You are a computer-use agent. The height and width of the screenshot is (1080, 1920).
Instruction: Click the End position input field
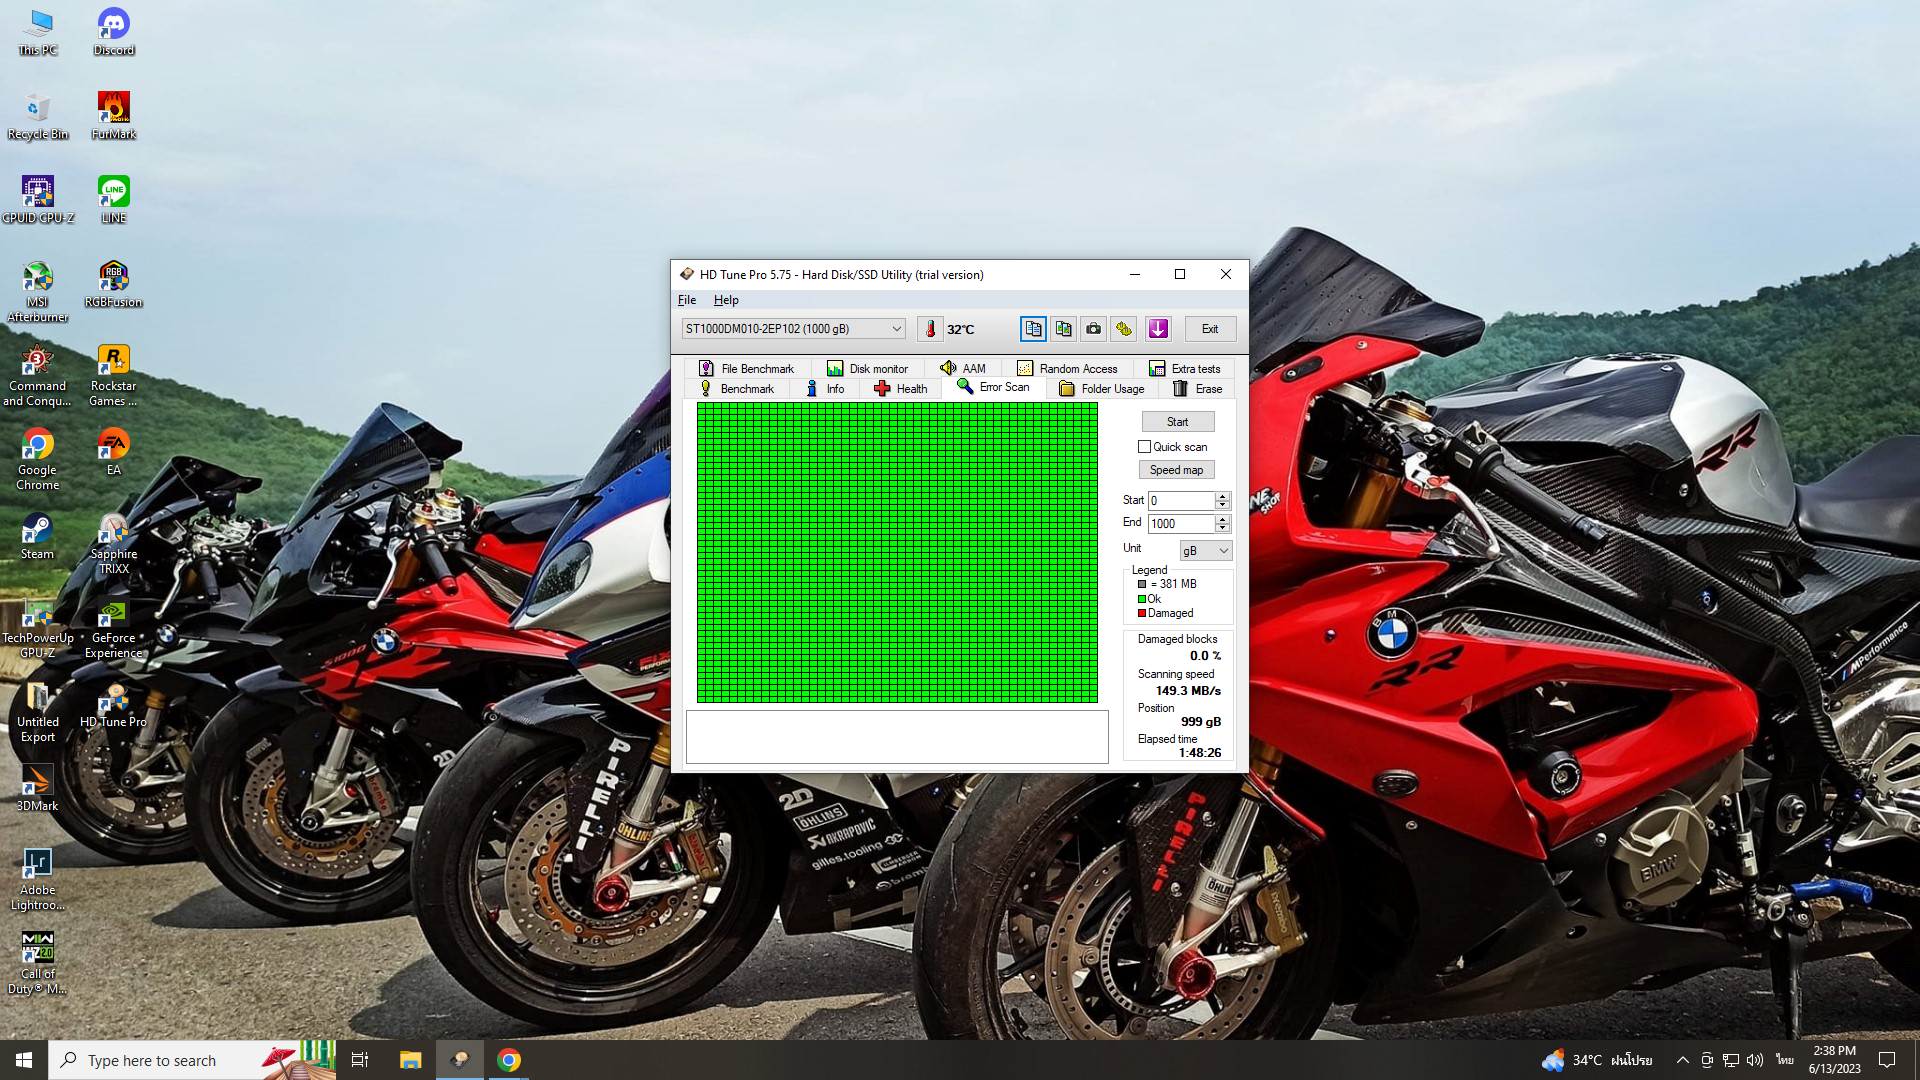[x=1180, y=524]
